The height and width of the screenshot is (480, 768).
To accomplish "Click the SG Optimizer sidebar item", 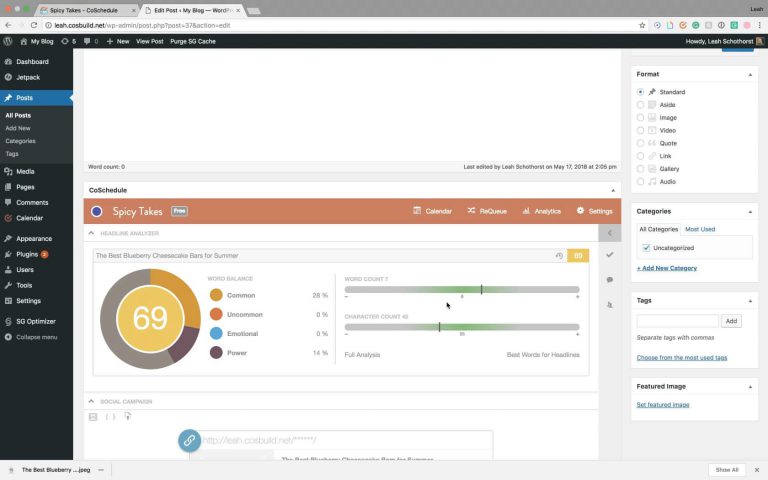I will tap(36, 321).
